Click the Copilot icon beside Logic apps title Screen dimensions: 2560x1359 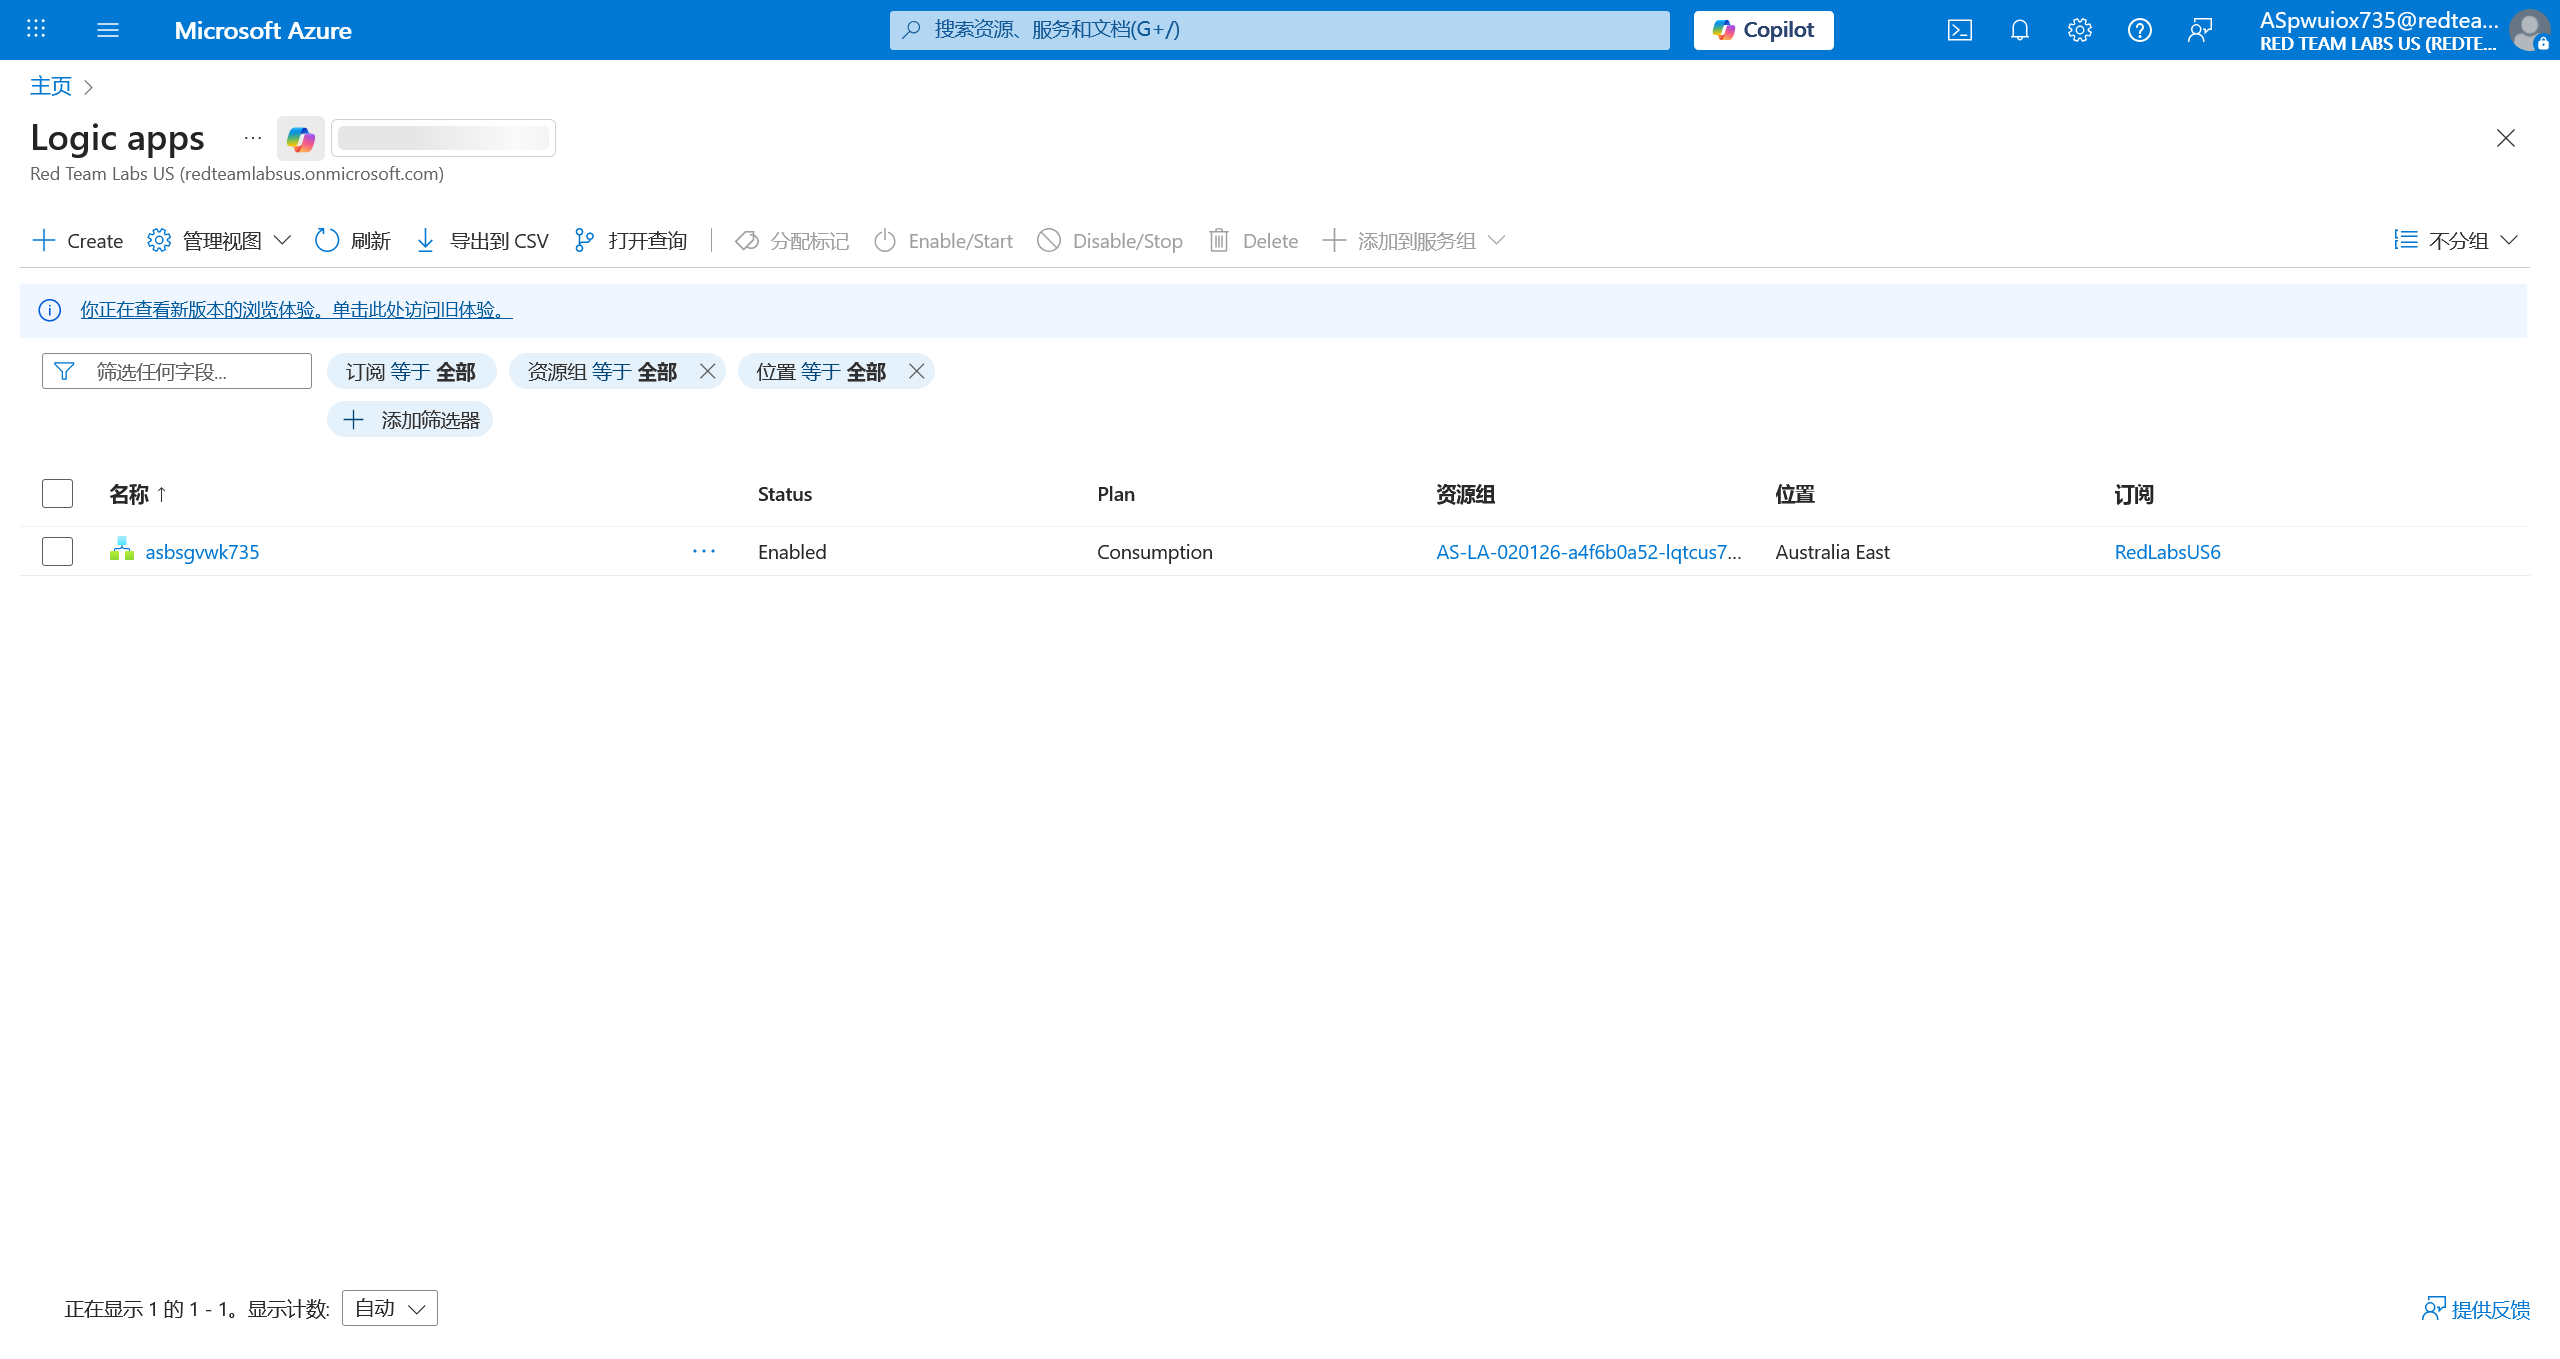300,139
